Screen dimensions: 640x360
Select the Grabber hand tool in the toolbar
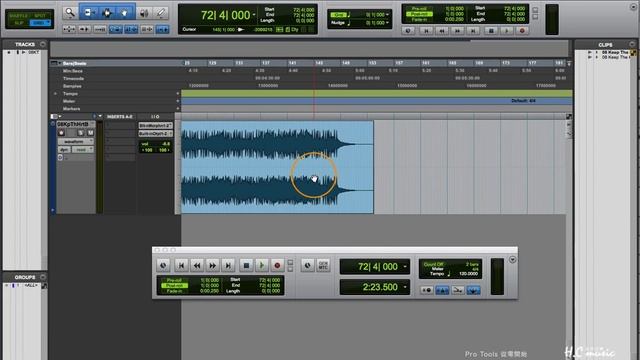pos(125,13)
